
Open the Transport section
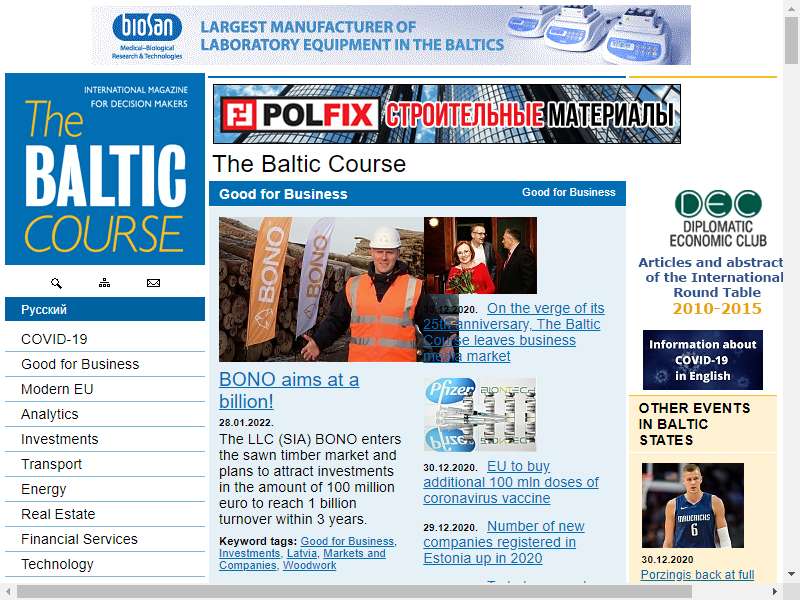(105, 464)
